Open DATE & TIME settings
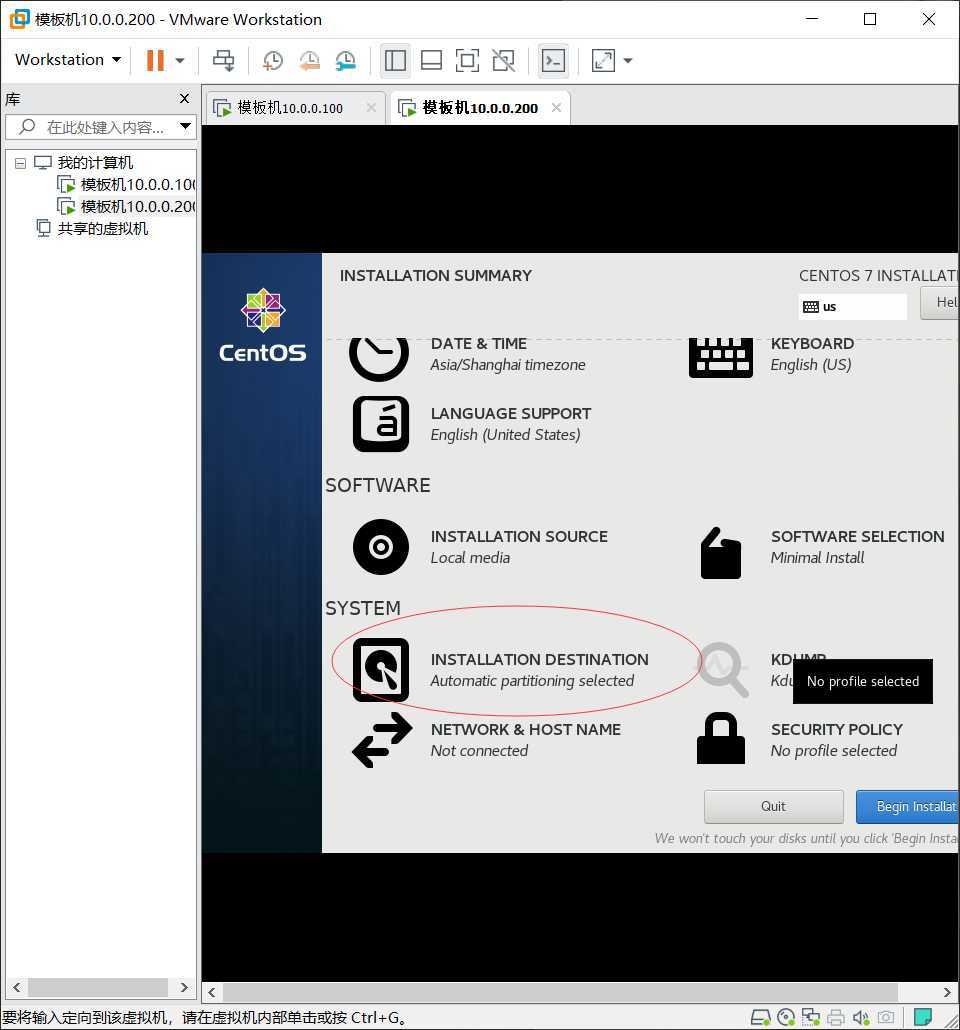The width and height of the screenshot is (960, 1030). (x=467, y=359)
